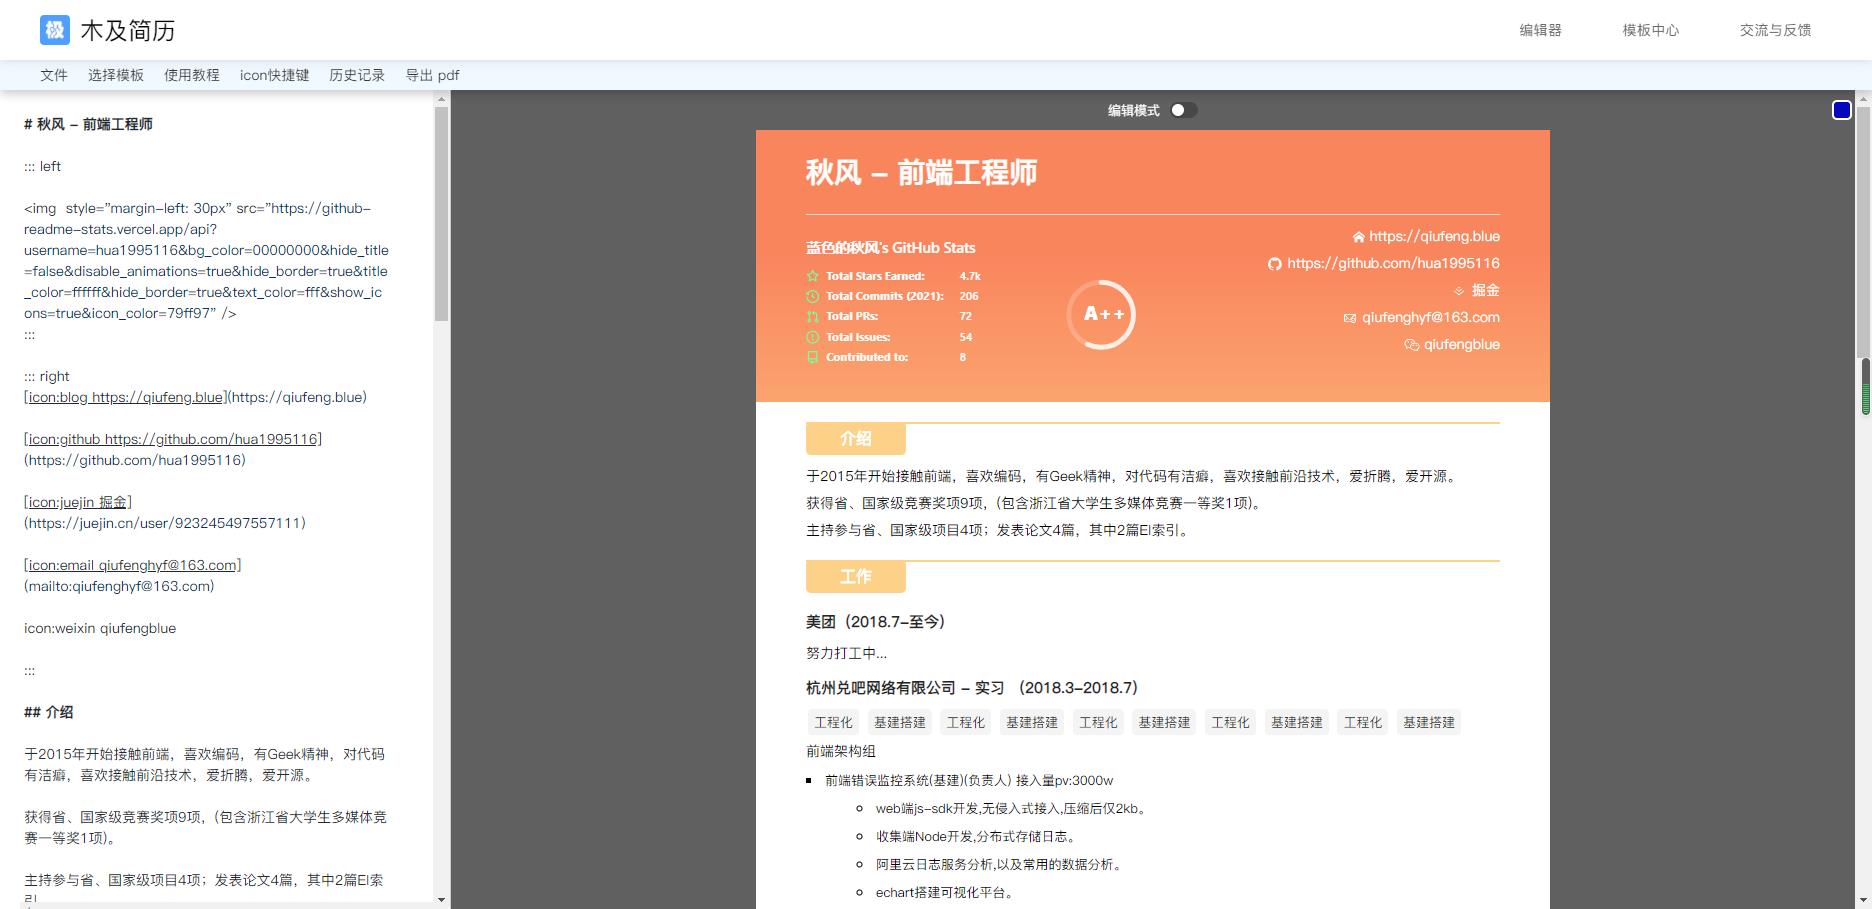Click the '::: left' line in editor
Image resolution: width=1872 pixels, height=909 pixels.
[x=43, y=166]
